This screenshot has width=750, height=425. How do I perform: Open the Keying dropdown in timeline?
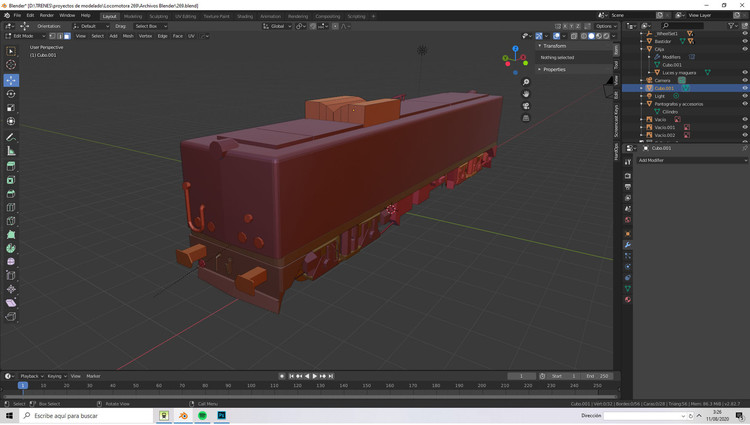56,376
